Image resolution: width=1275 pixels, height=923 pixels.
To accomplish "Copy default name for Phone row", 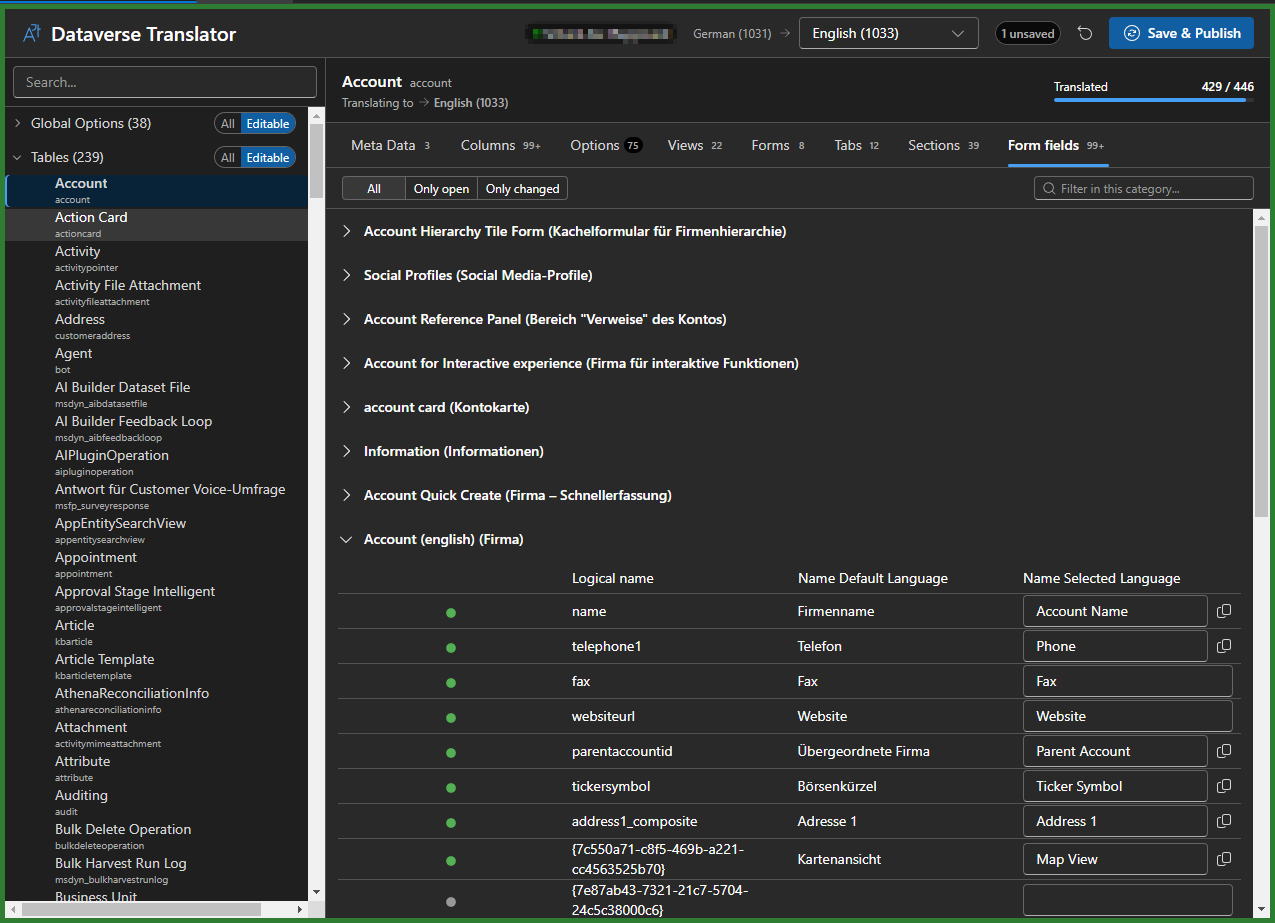I will coord(1224,646).
